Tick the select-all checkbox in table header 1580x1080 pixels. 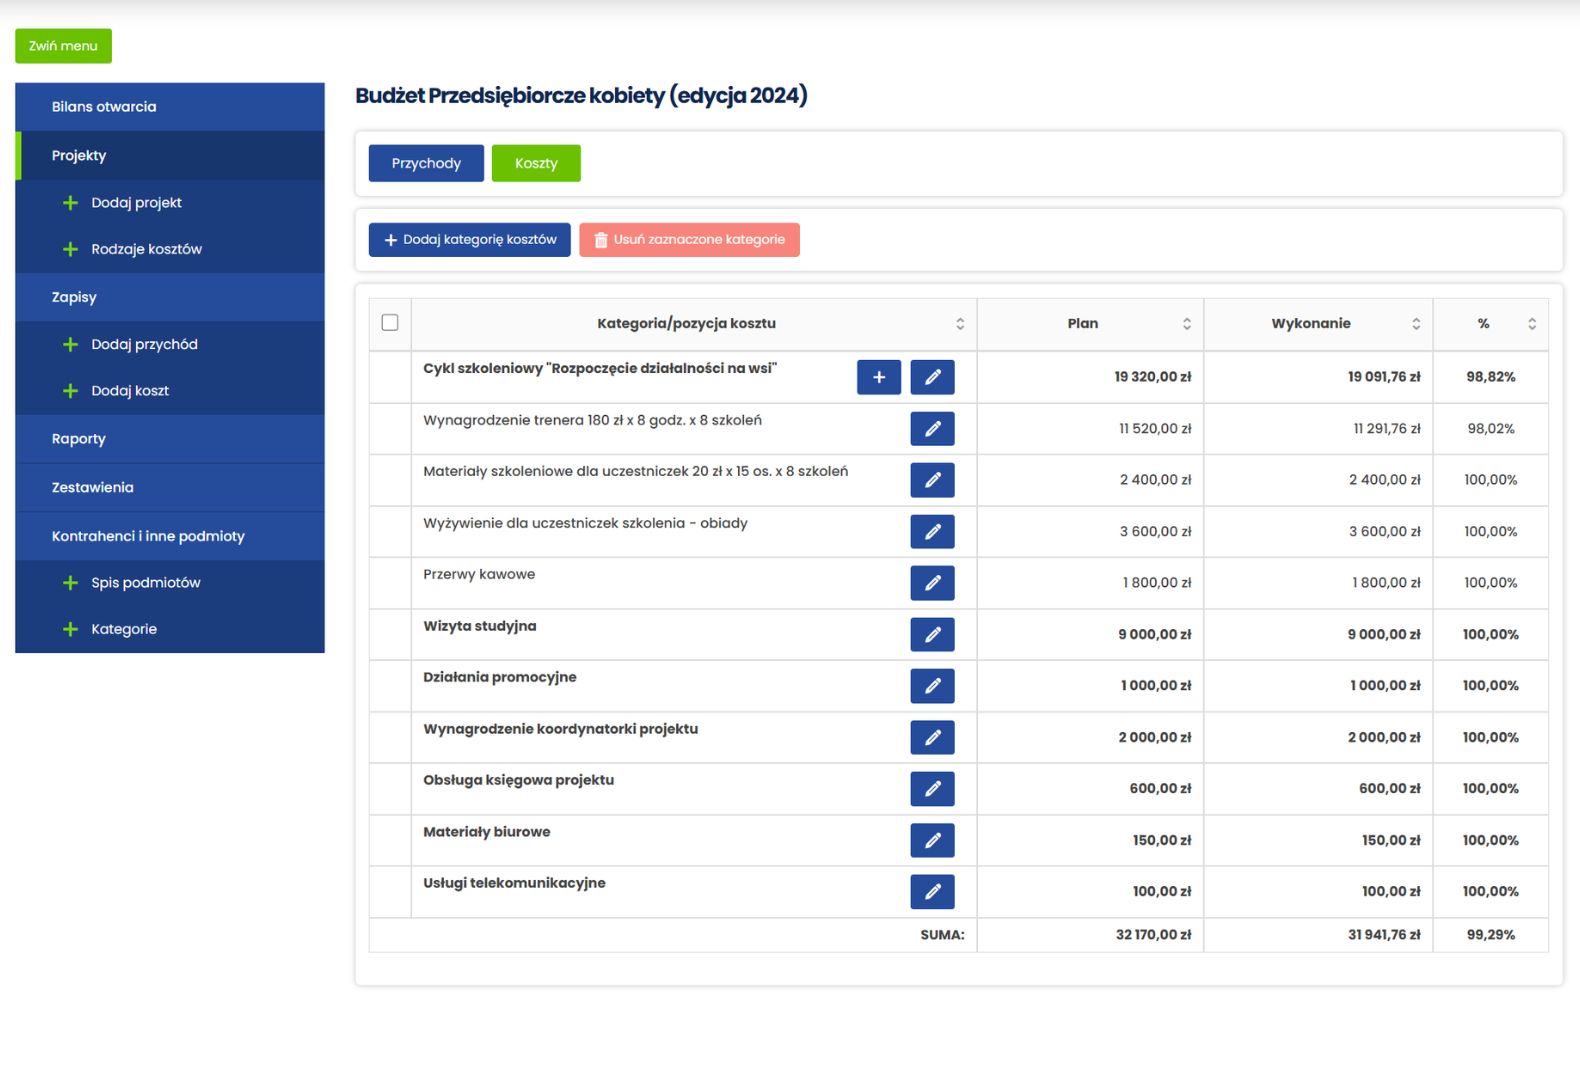pyautogui.click(x=390, y=323)
